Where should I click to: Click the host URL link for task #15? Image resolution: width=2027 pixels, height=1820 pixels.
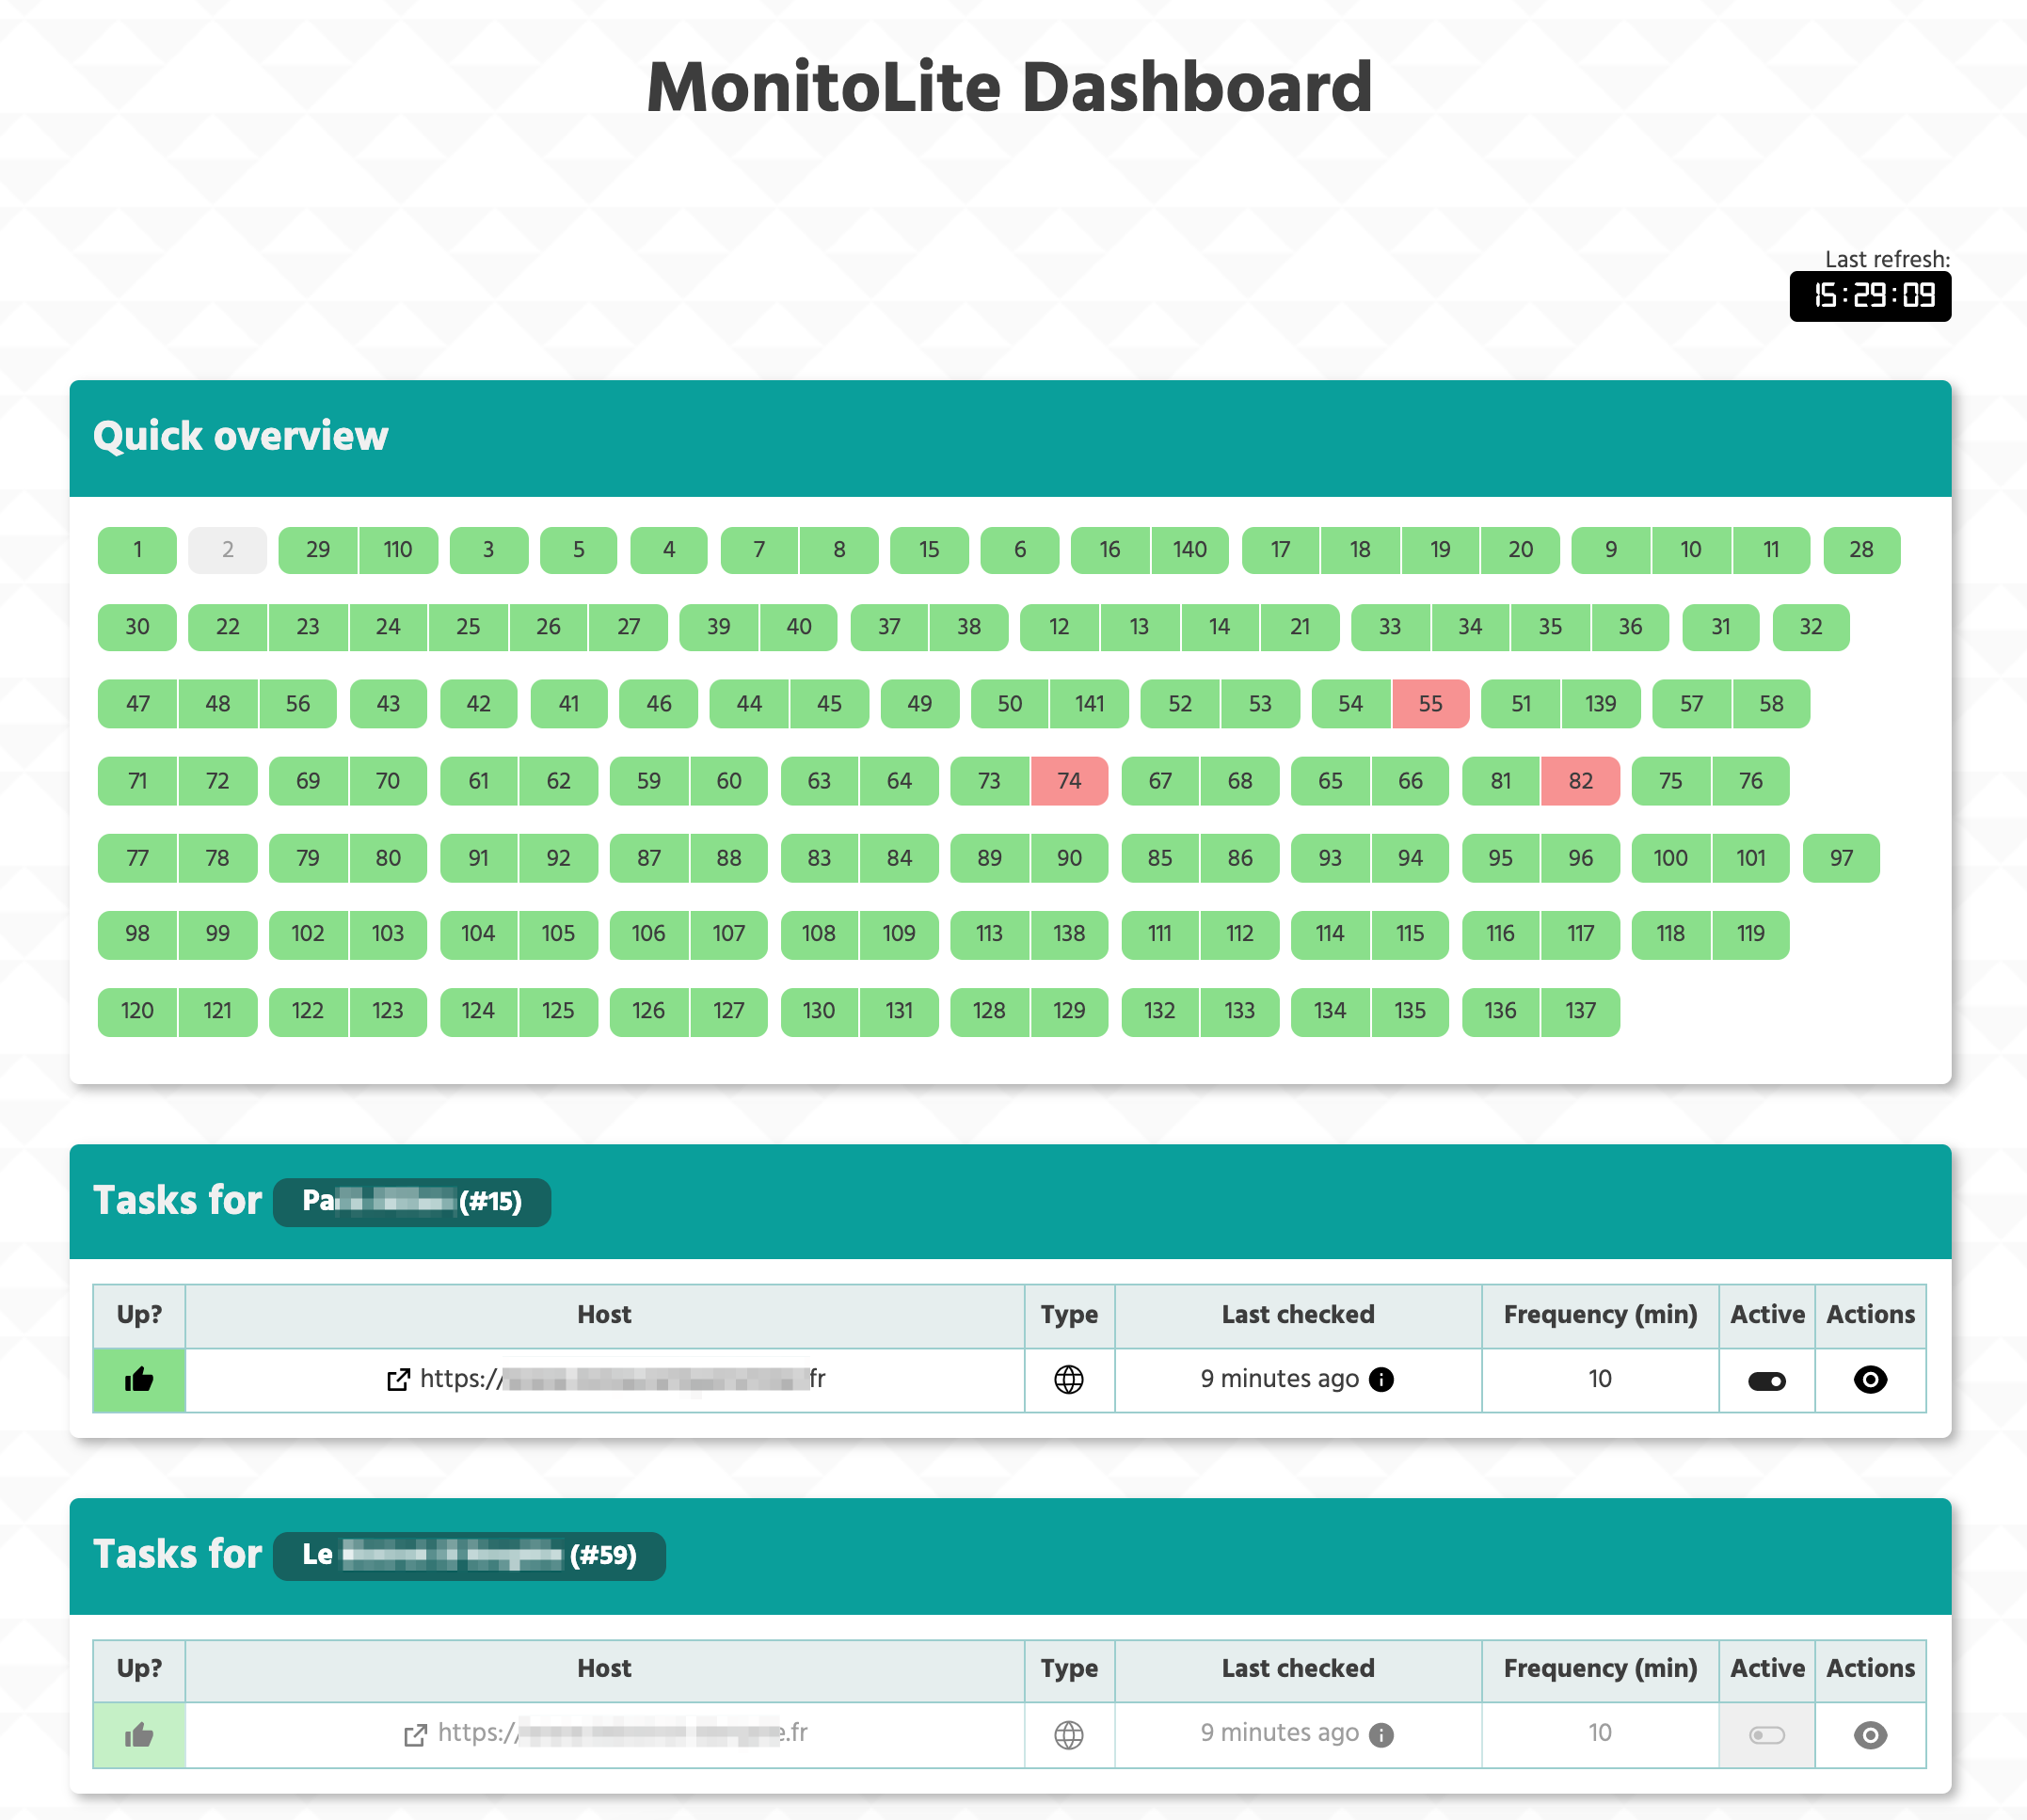(x=623, y=1379)
